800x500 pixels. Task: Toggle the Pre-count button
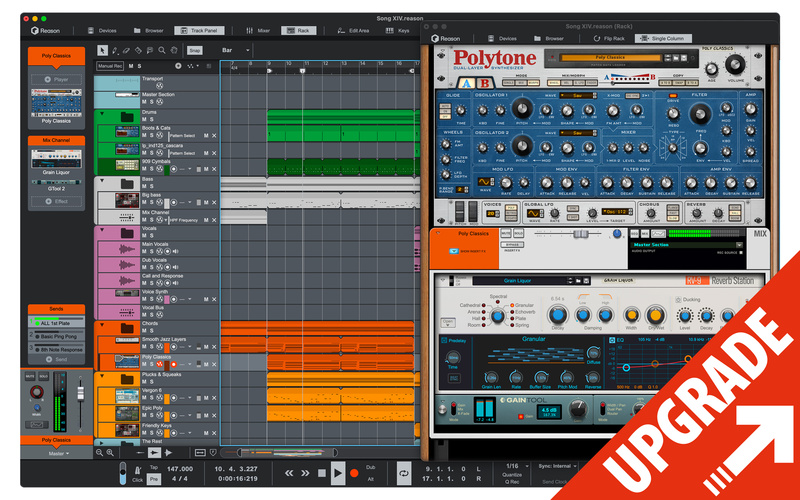(154, 479)
